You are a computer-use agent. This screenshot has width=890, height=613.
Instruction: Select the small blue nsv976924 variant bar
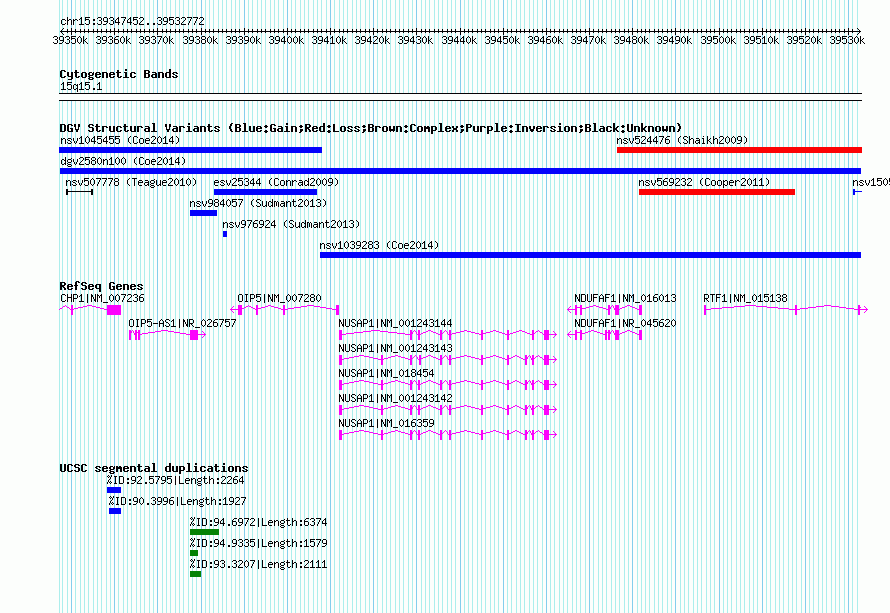tap(225, 234)
